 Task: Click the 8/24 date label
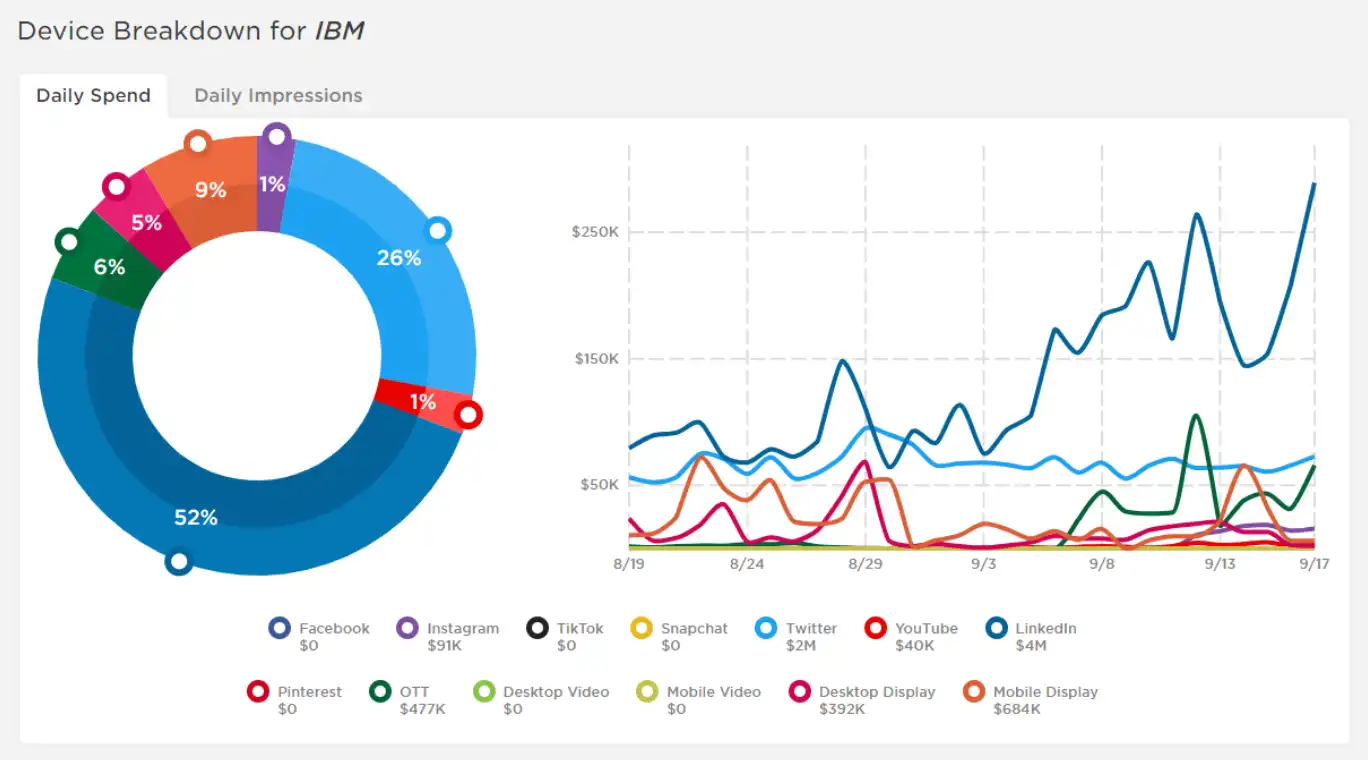click(747, 564)
